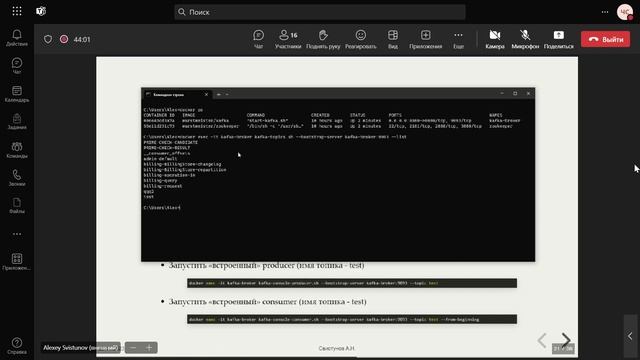Image resolution: width=640 pixels, height=360 pixels.
Task: Open settings and more ellipsis in title bar
Action: tap(605, 12)
